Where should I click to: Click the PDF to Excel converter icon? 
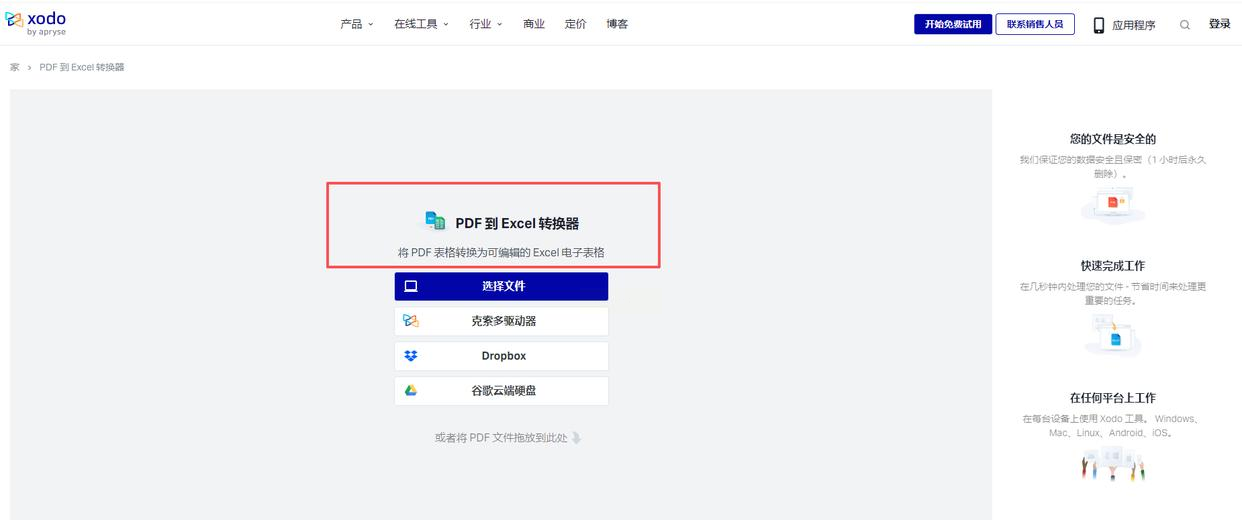(435, 222)
